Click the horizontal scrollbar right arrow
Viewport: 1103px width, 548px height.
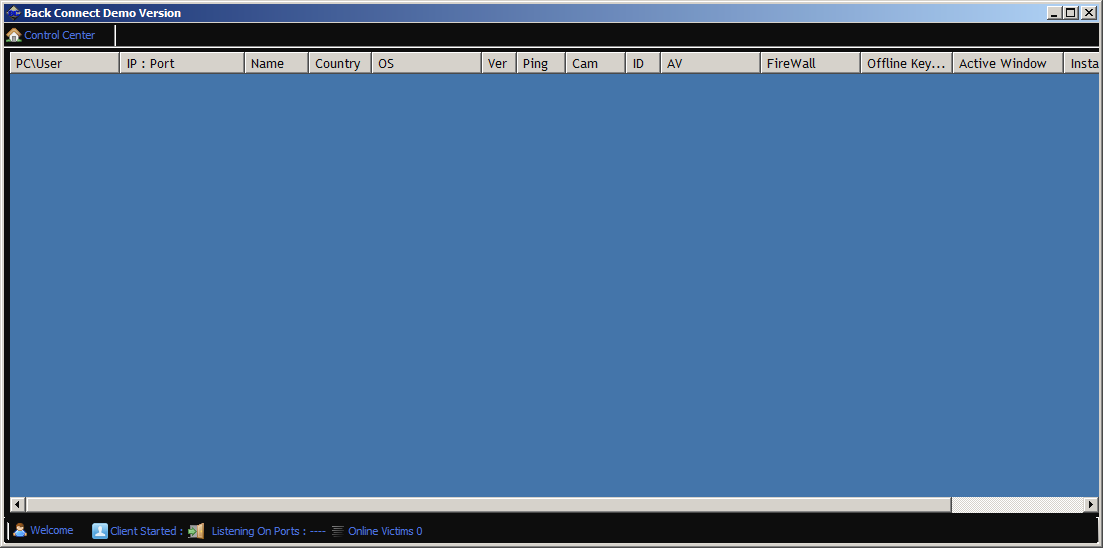[1090, 505]
